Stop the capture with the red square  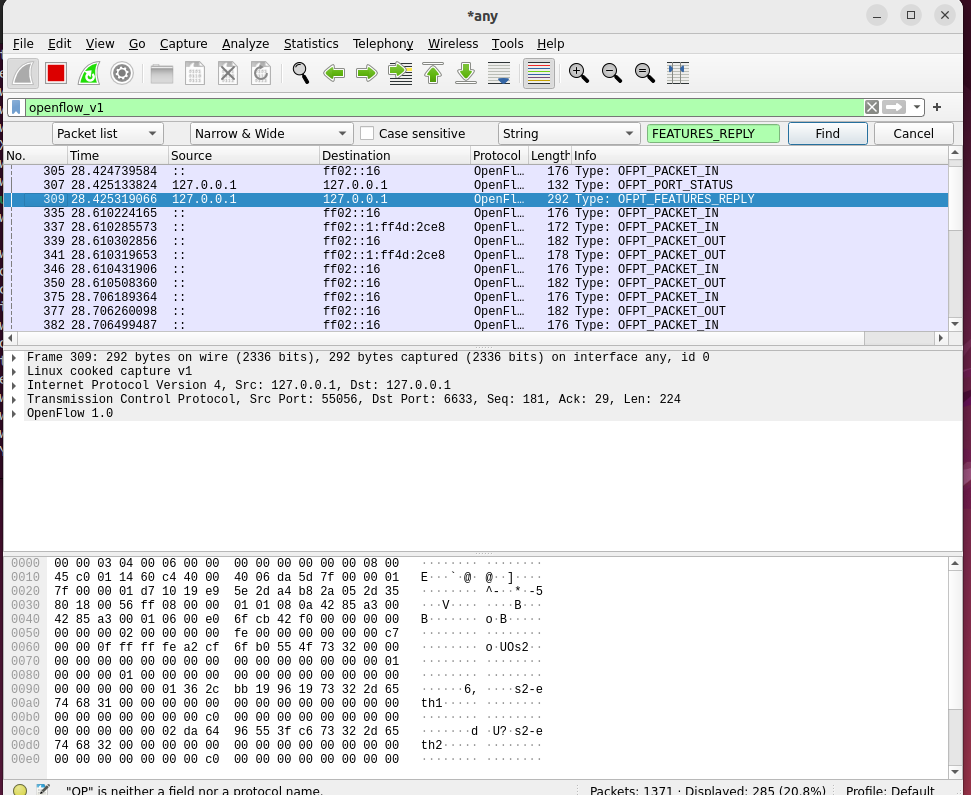pos(56,74)
